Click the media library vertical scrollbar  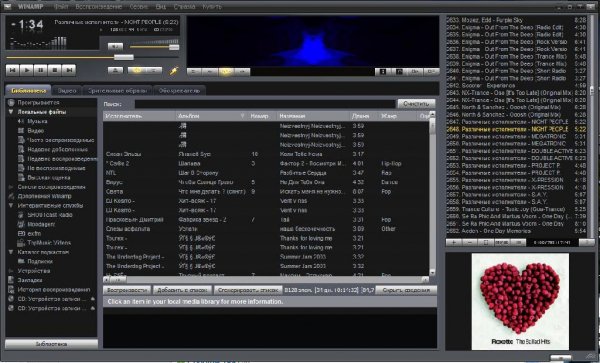coord(432,195)
